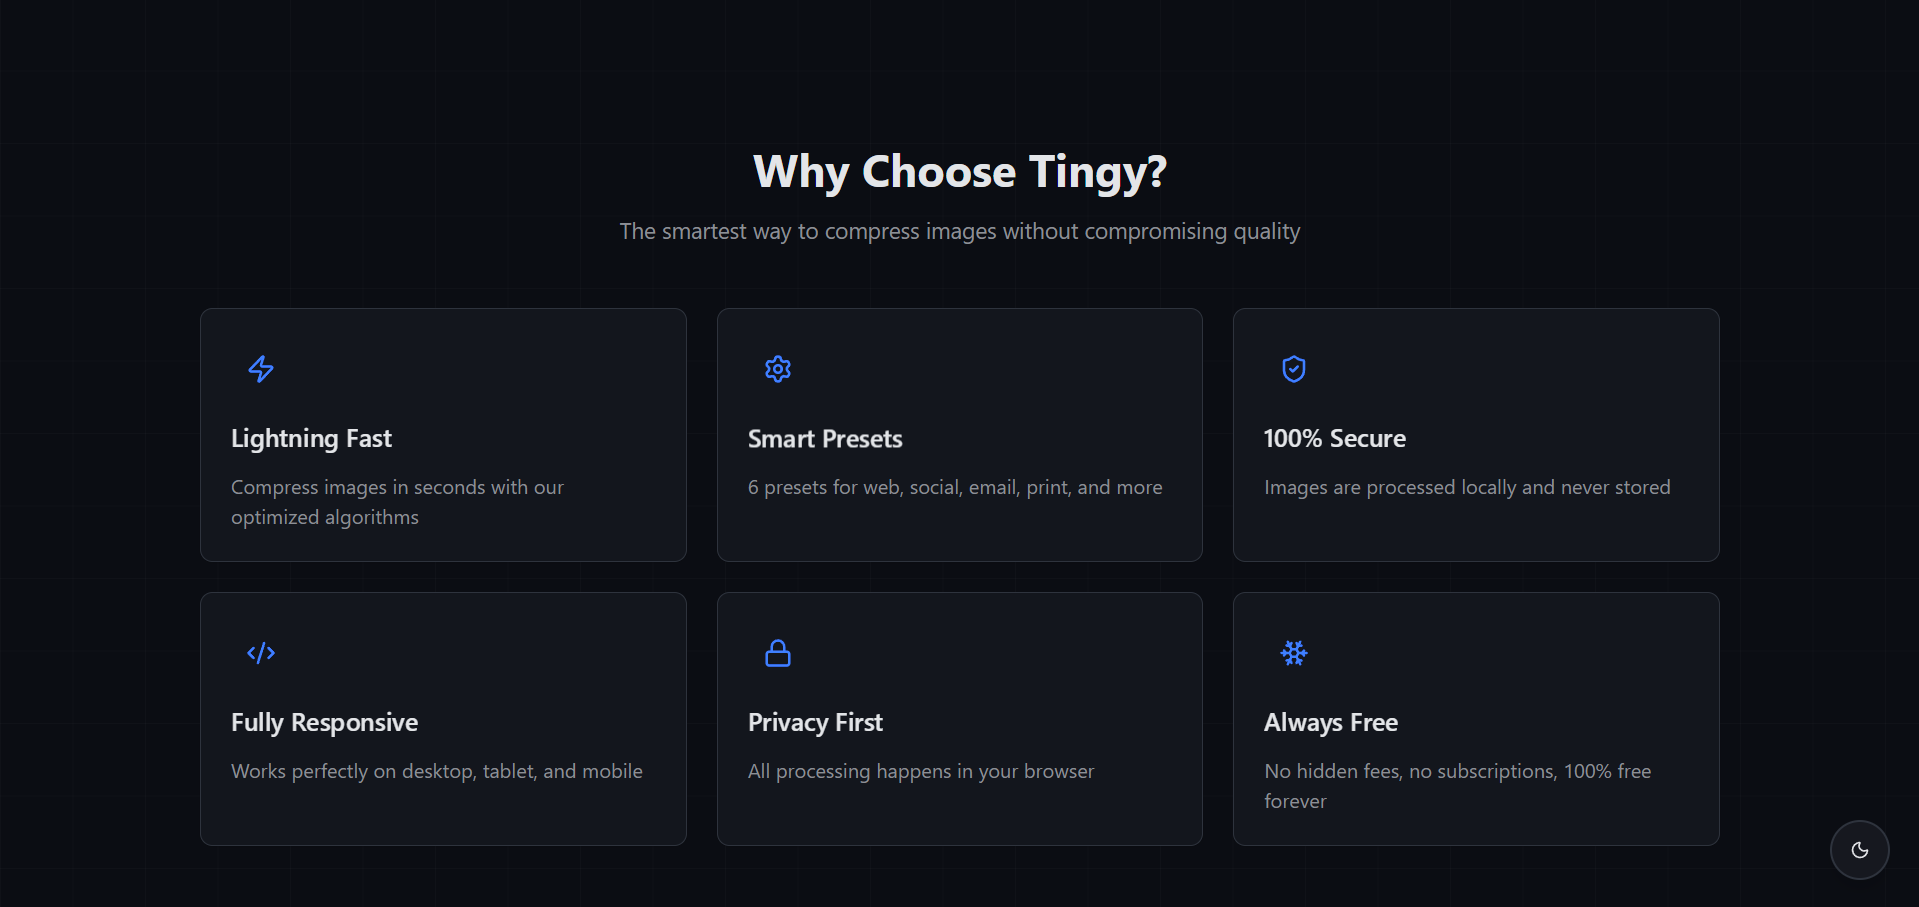Image resolution: width=1919 pixels, height=907 pixels.
Task: Click the shield checkmark icon
Action: [1294, 369]
